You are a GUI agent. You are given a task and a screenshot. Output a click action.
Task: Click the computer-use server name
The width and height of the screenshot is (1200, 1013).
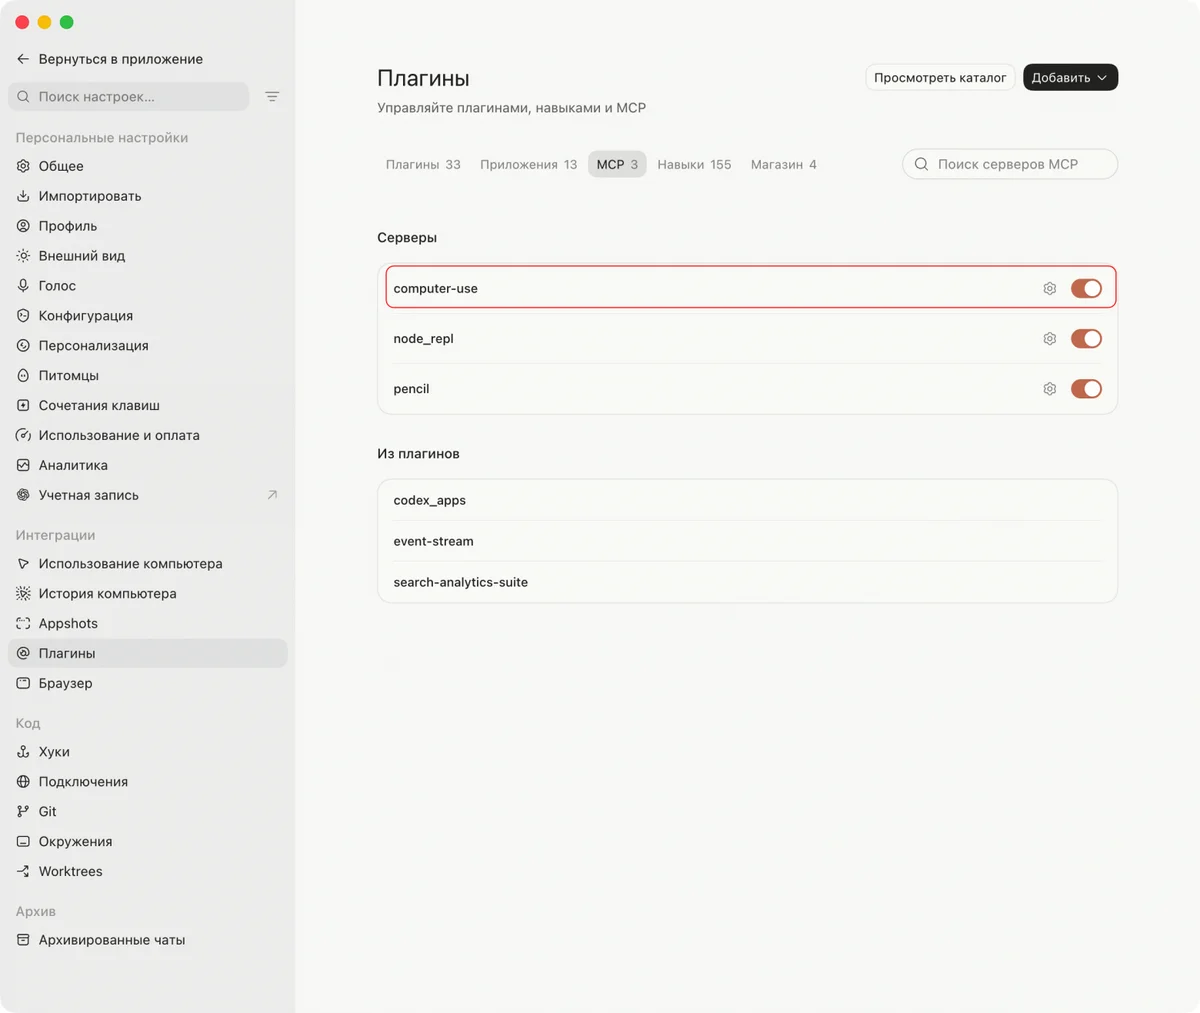435,289
